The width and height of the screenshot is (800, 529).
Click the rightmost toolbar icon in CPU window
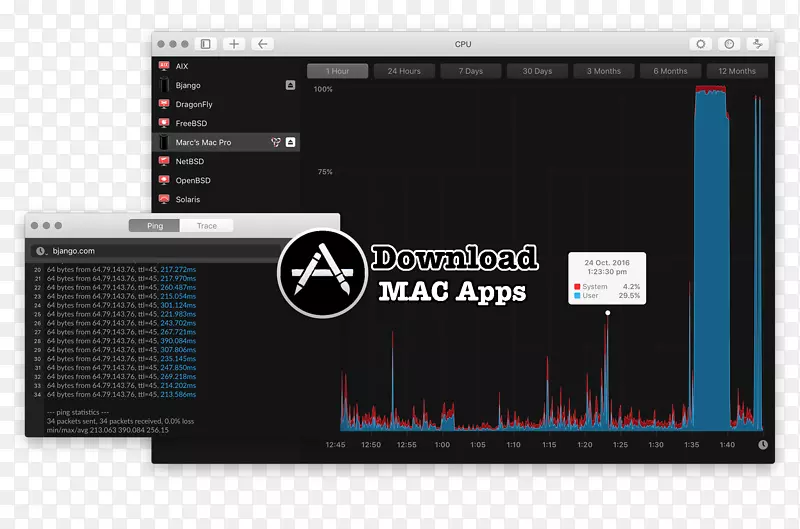coord(758,44)
